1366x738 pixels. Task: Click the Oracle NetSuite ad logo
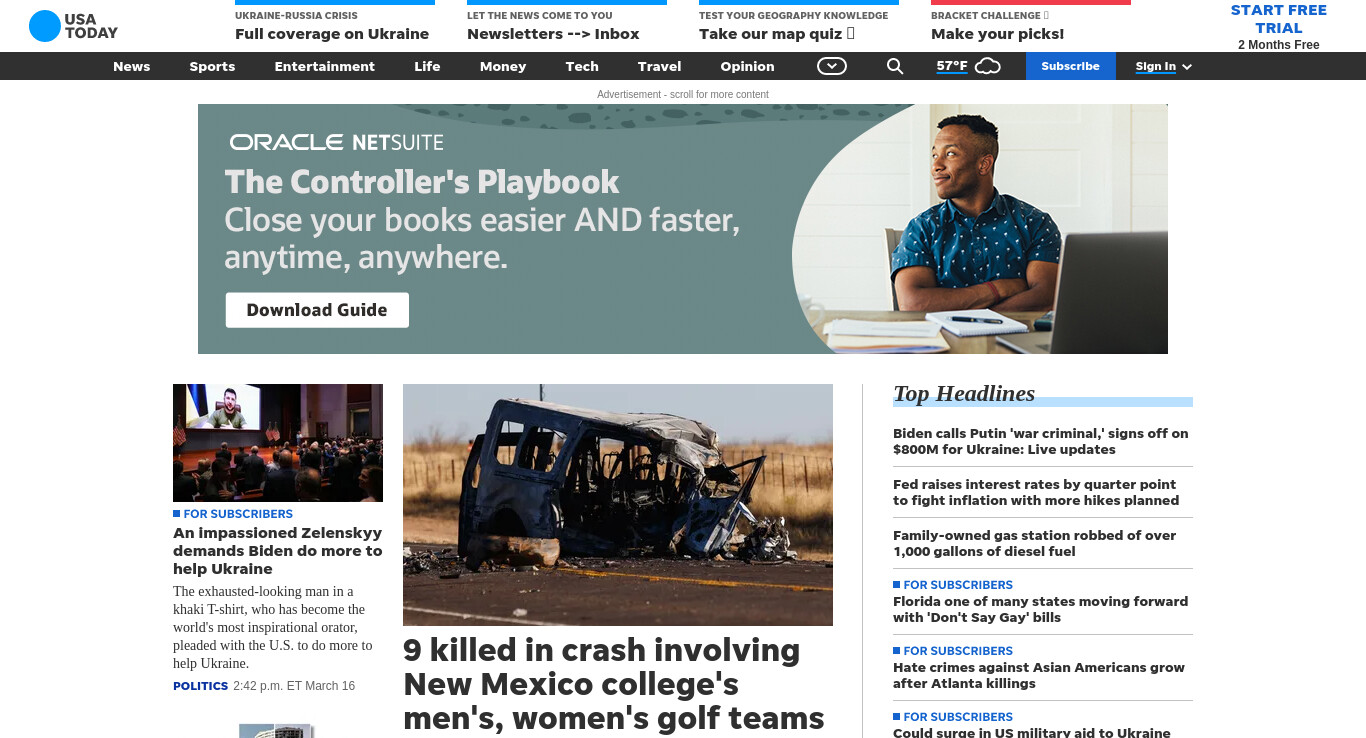[336, 142]
